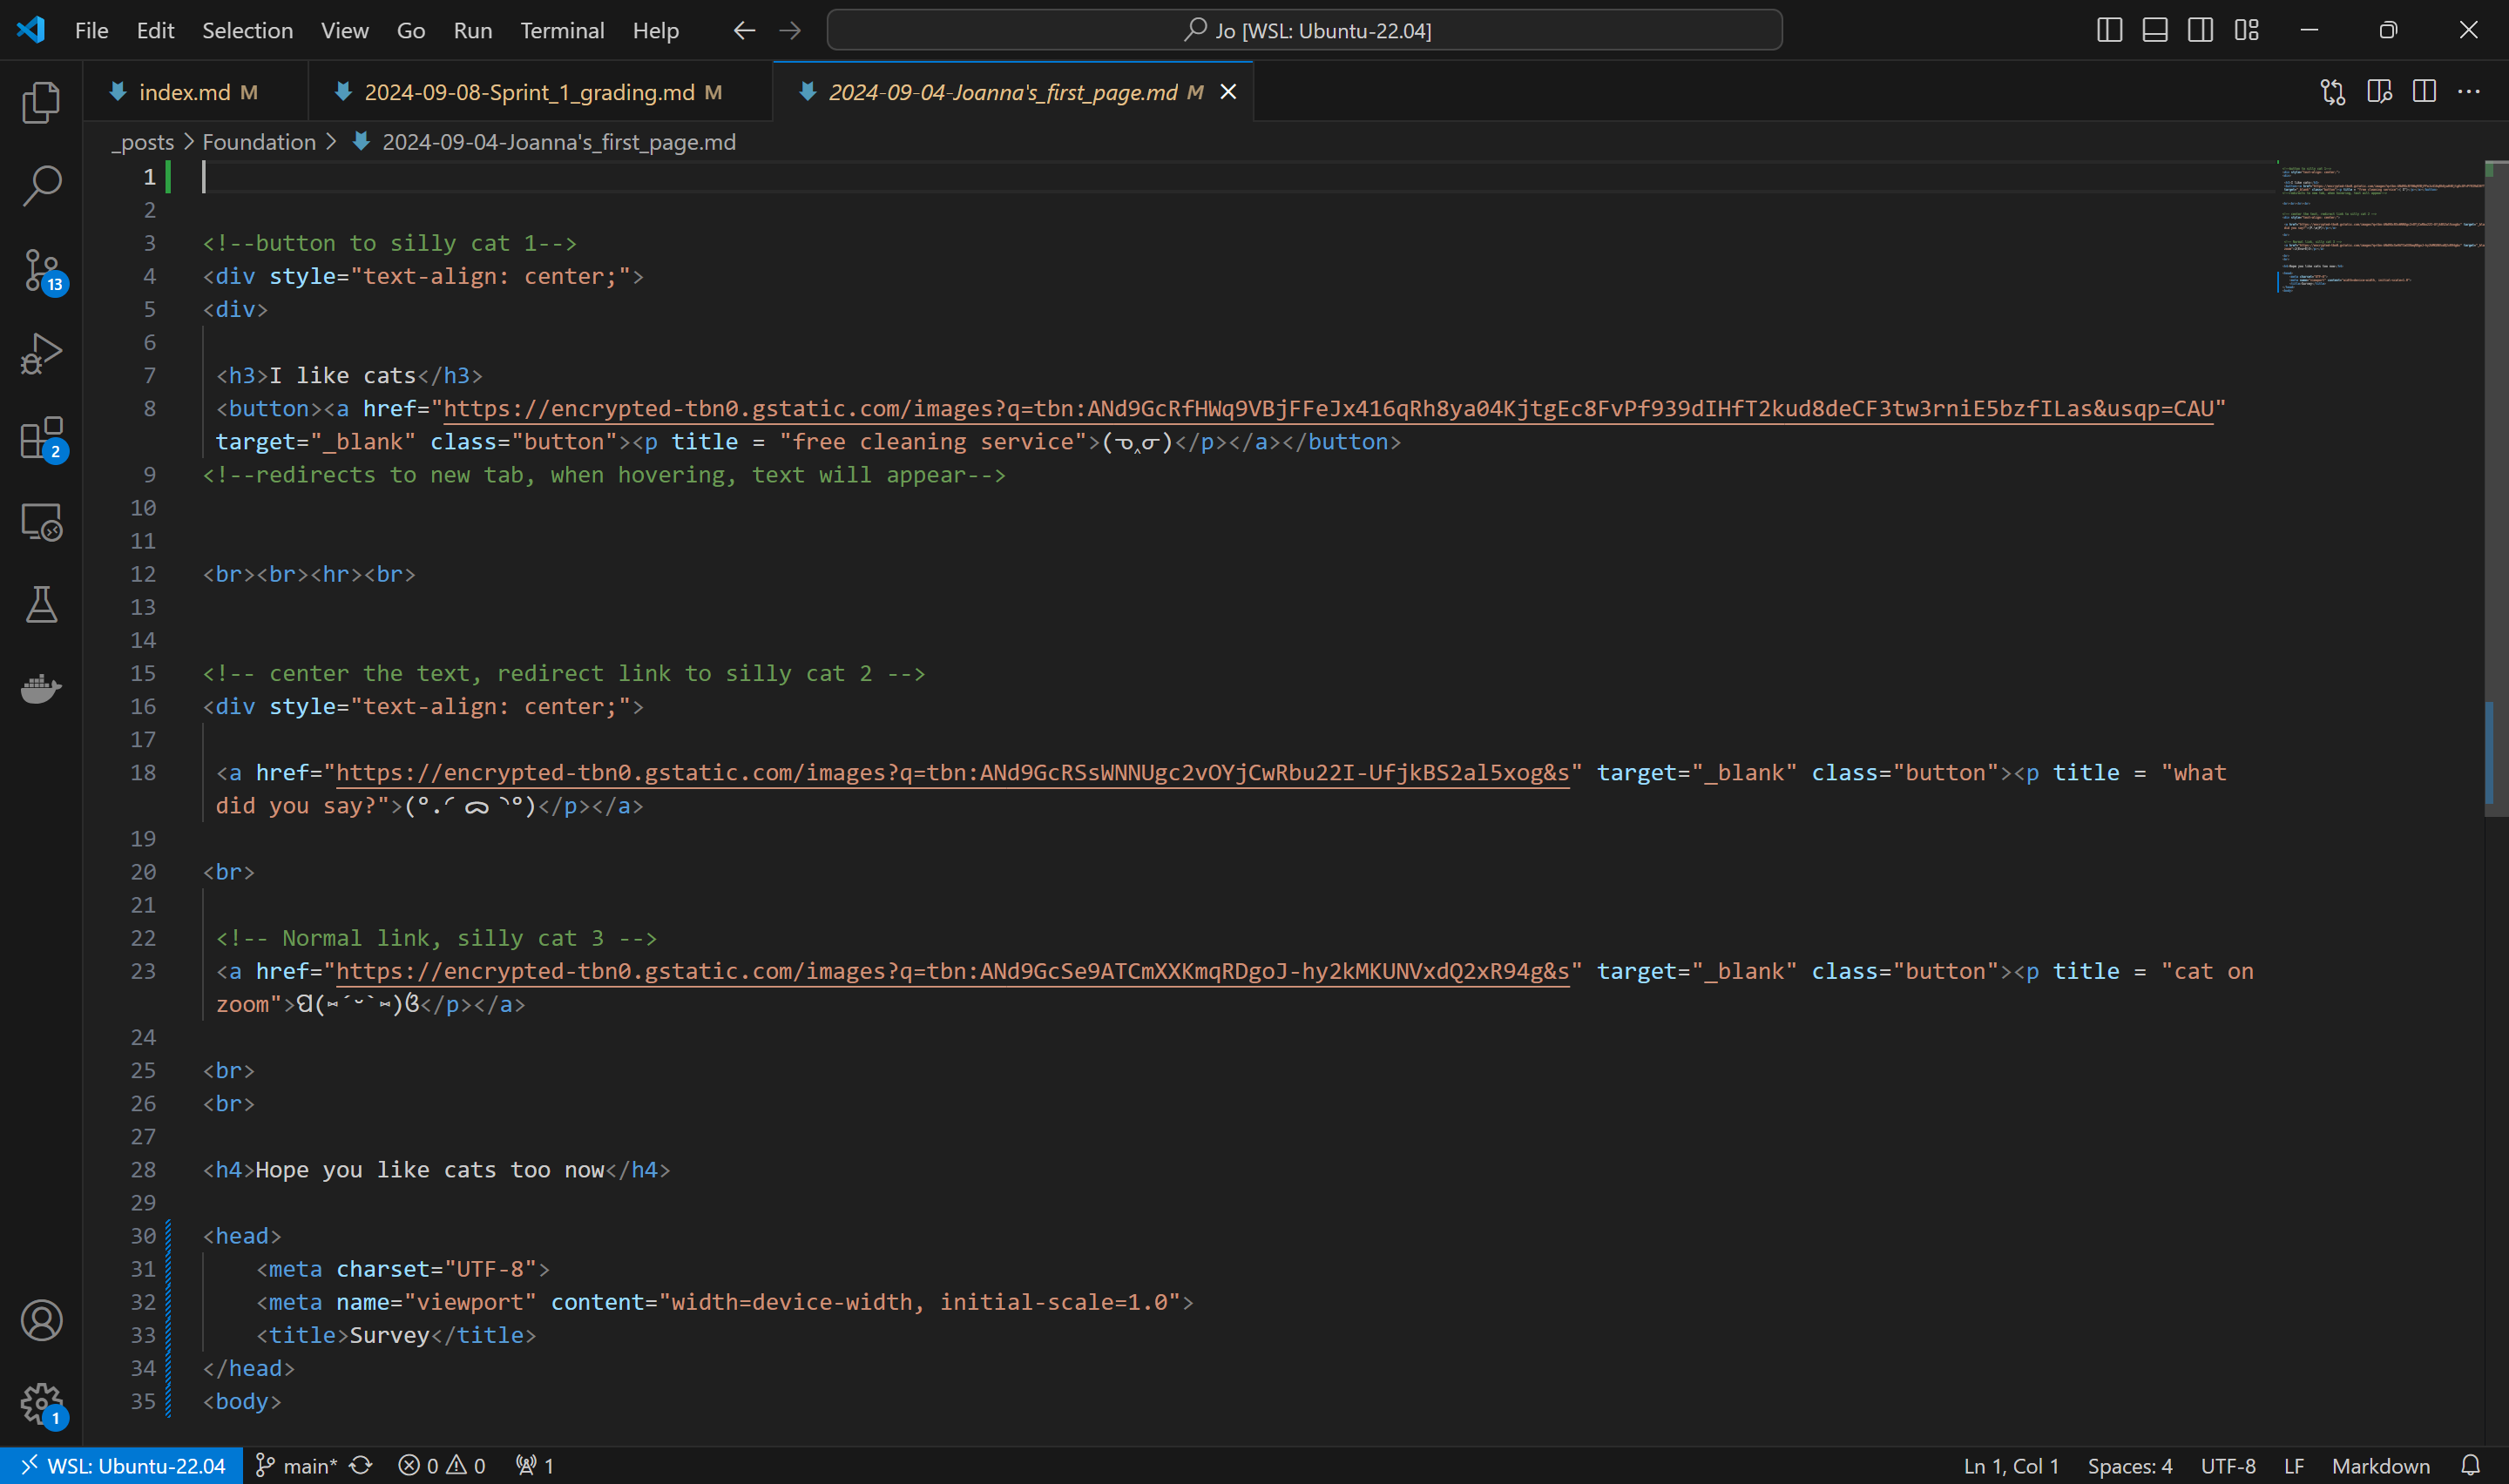2509x1484 pixels.
Task: Click the <title>Survey</title> line
Action: tap(396, 1335)
